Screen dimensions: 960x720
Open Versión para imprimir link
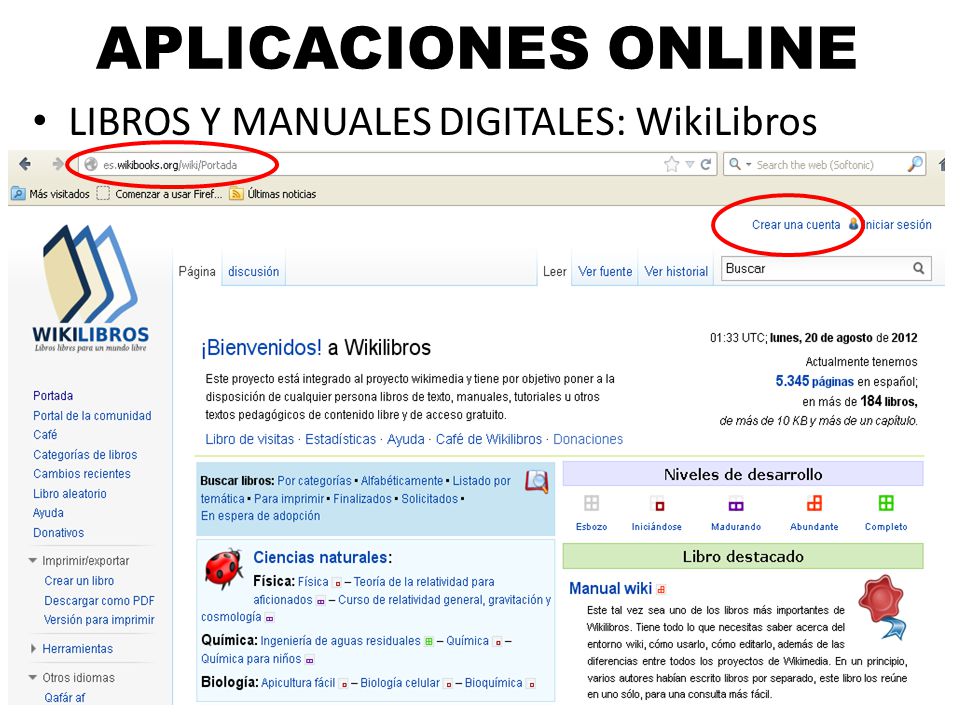[x=99, y=620]
